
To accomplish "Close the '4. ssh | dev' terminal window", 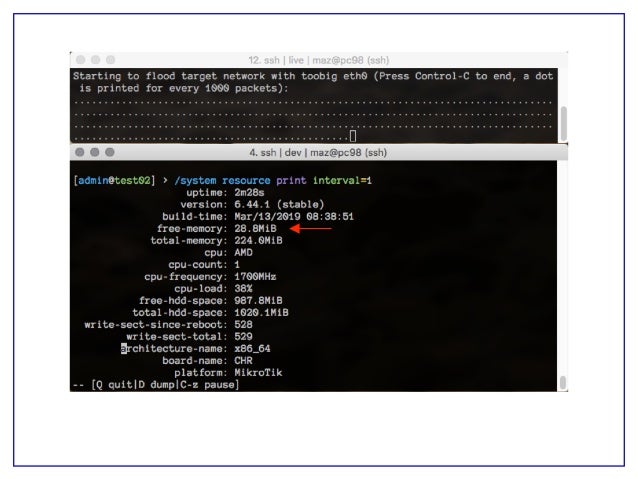I will tap(80, 152).
